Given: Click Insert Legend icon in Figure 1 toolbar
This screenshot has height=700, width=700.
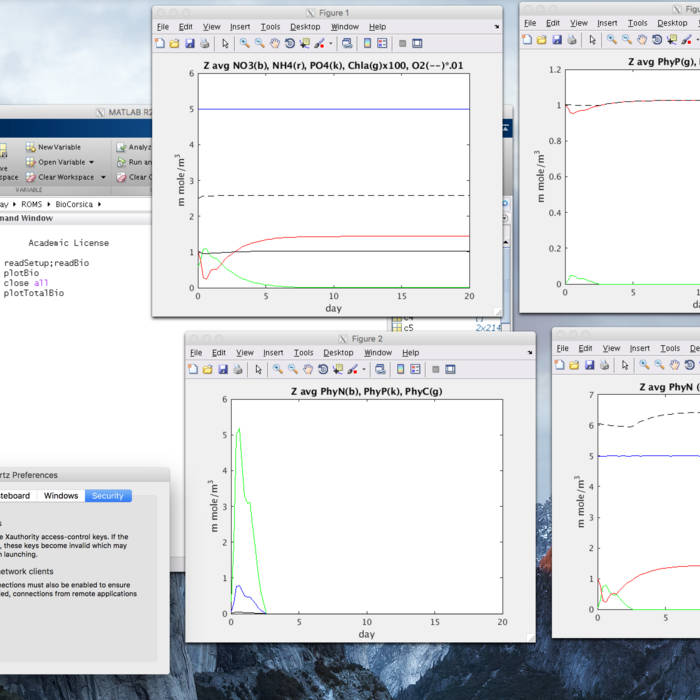Looking at the screenshot, I should pos(383,43).
